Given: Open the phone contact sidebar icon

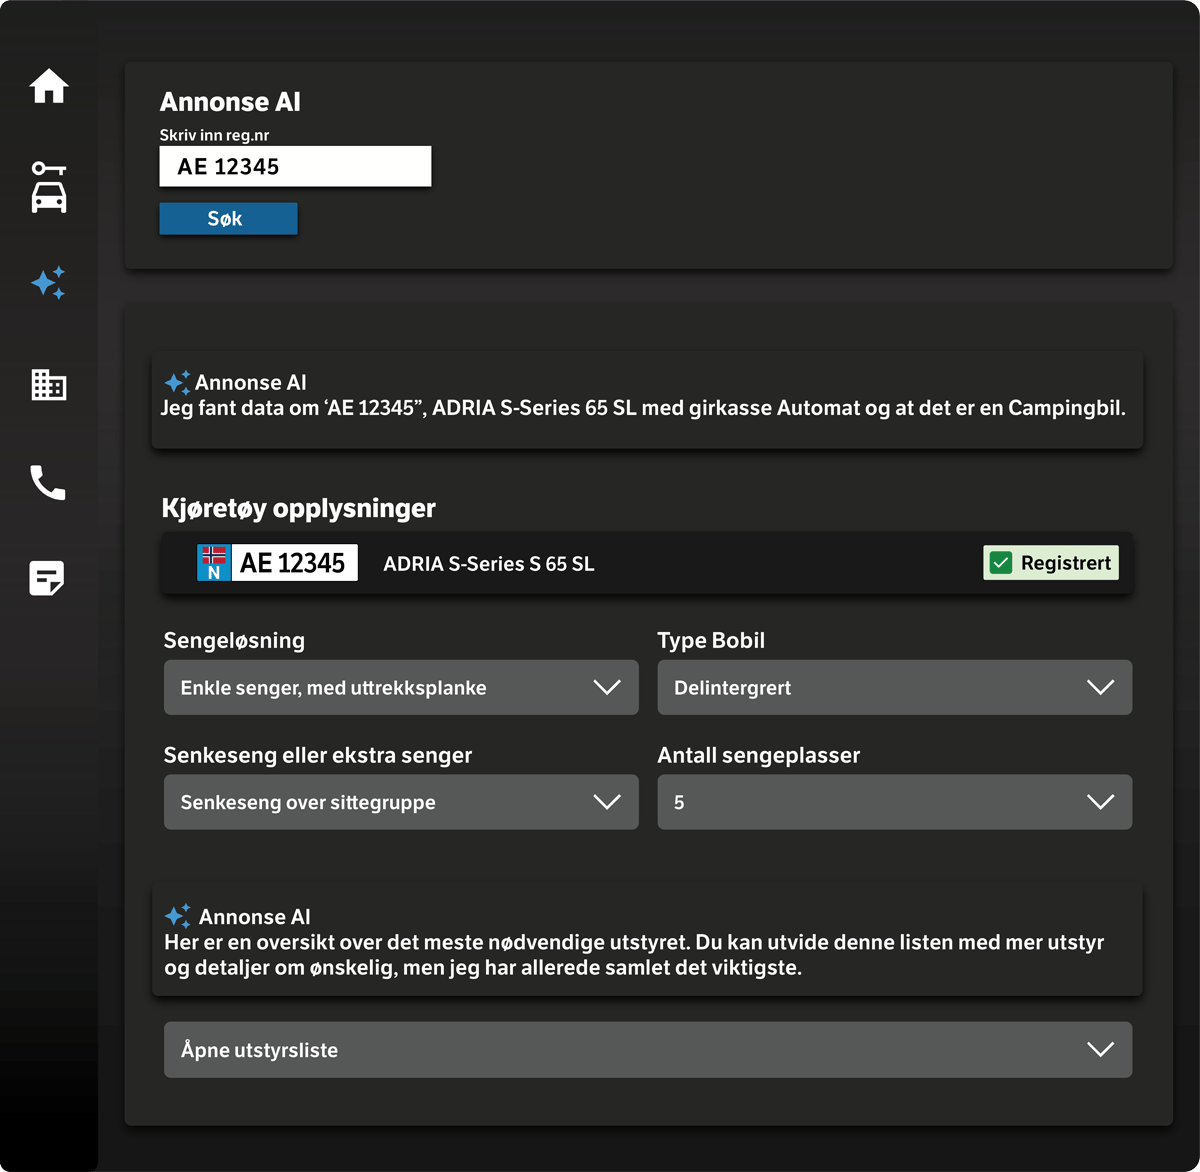Looking at the screenshot, I should click(x=48, y=482).
